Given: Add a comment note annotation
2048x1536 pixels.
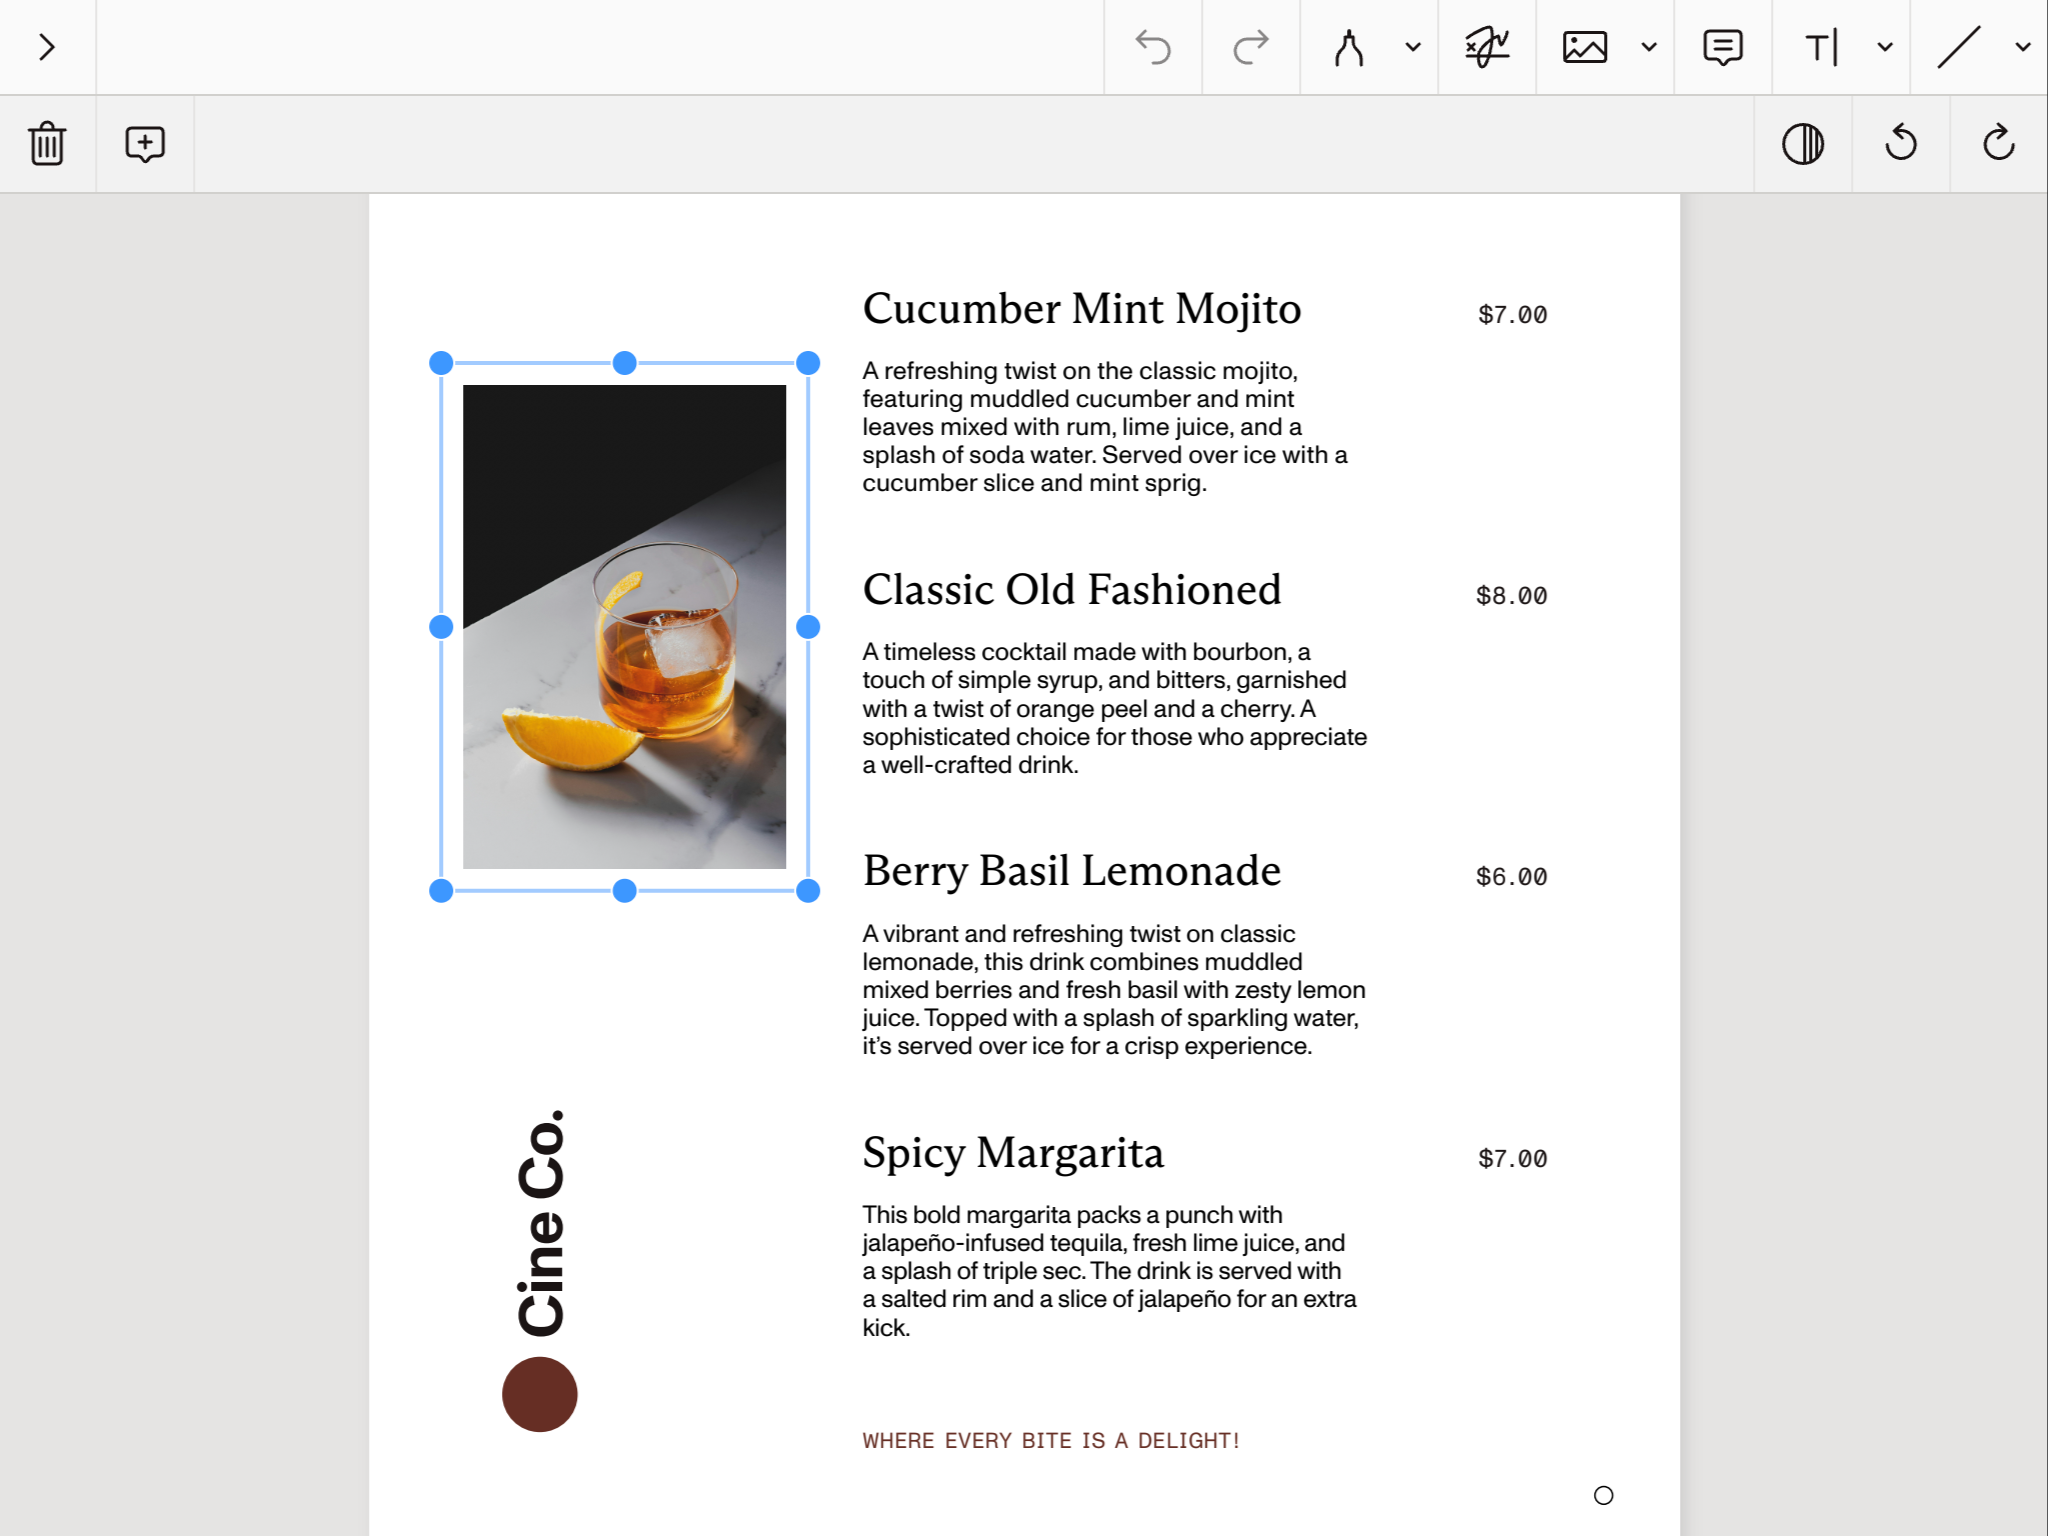Looking at the screenshot, I should pos(1722,47).
